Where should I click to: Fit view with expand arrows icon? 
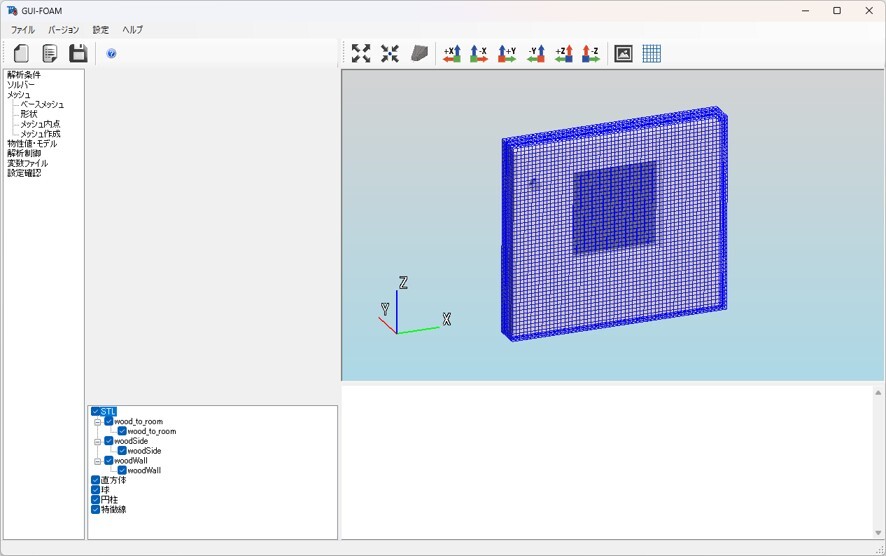361,54
